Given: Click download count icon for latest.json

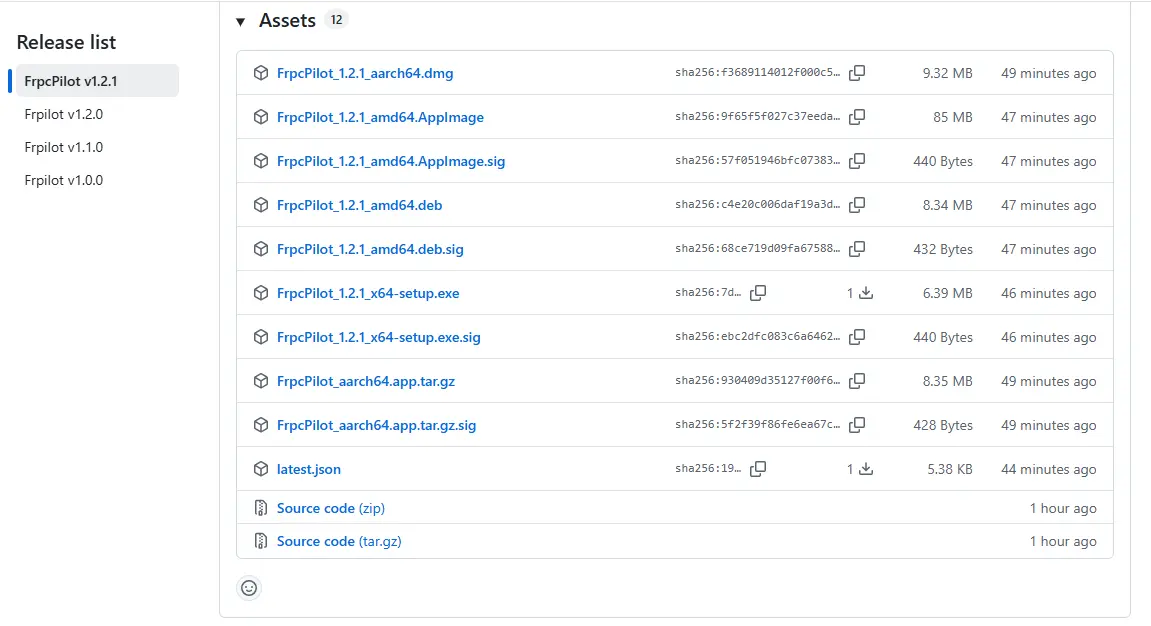Looking at the screenshot, I should [866, 469].
